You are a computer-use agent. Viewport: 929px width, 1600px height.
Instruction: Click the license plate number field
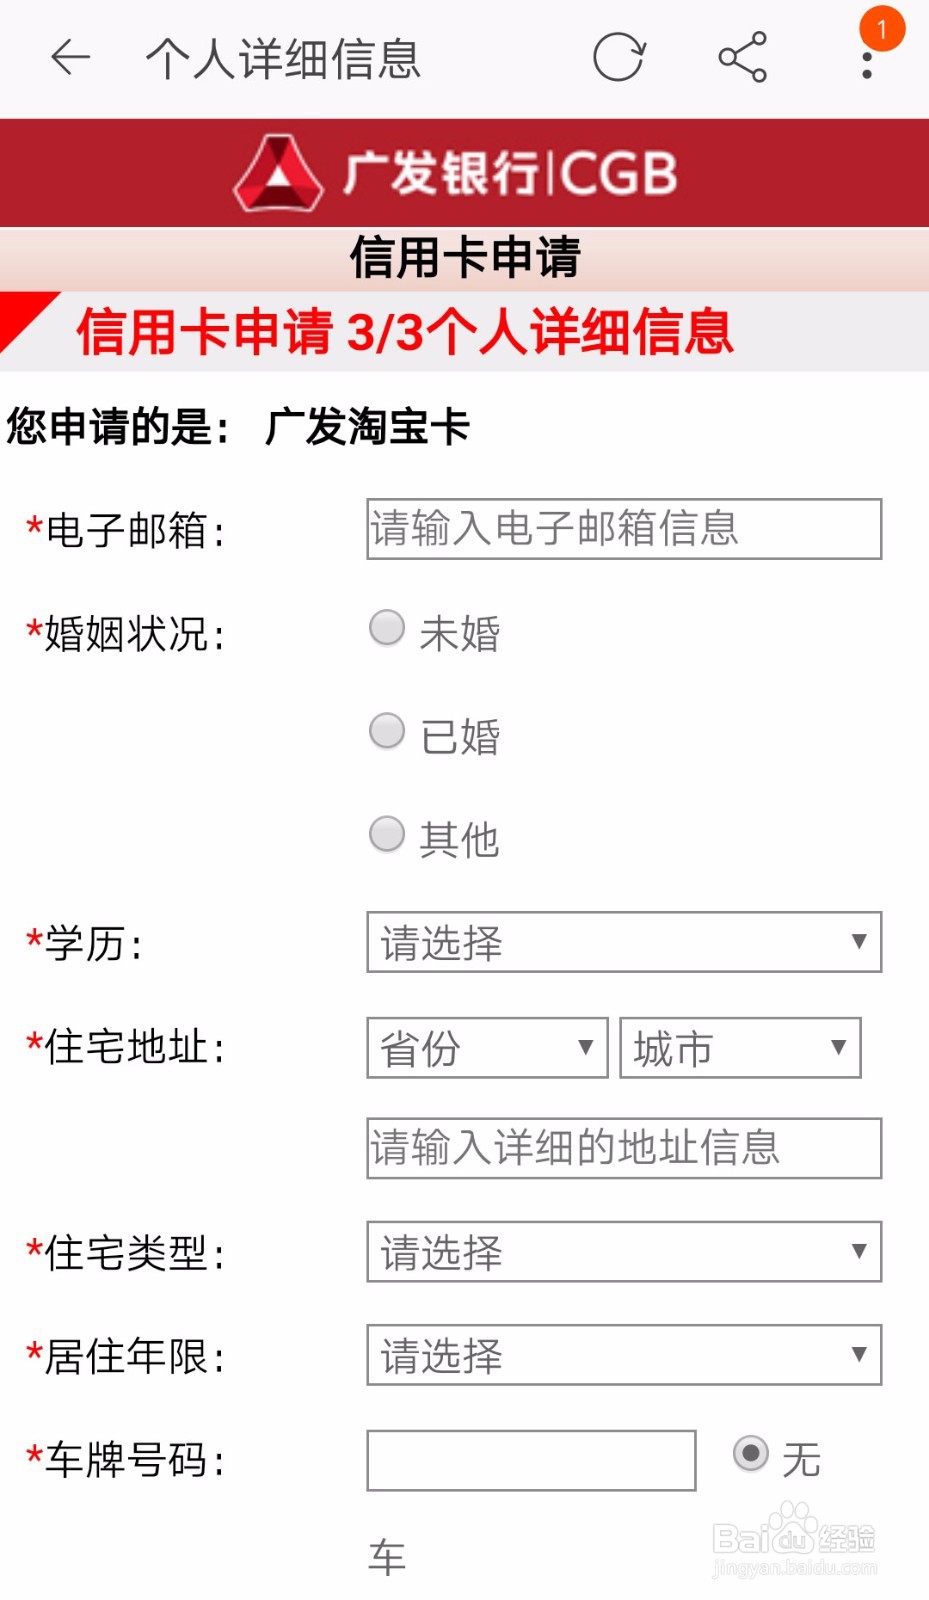[x=531, y=1461]
